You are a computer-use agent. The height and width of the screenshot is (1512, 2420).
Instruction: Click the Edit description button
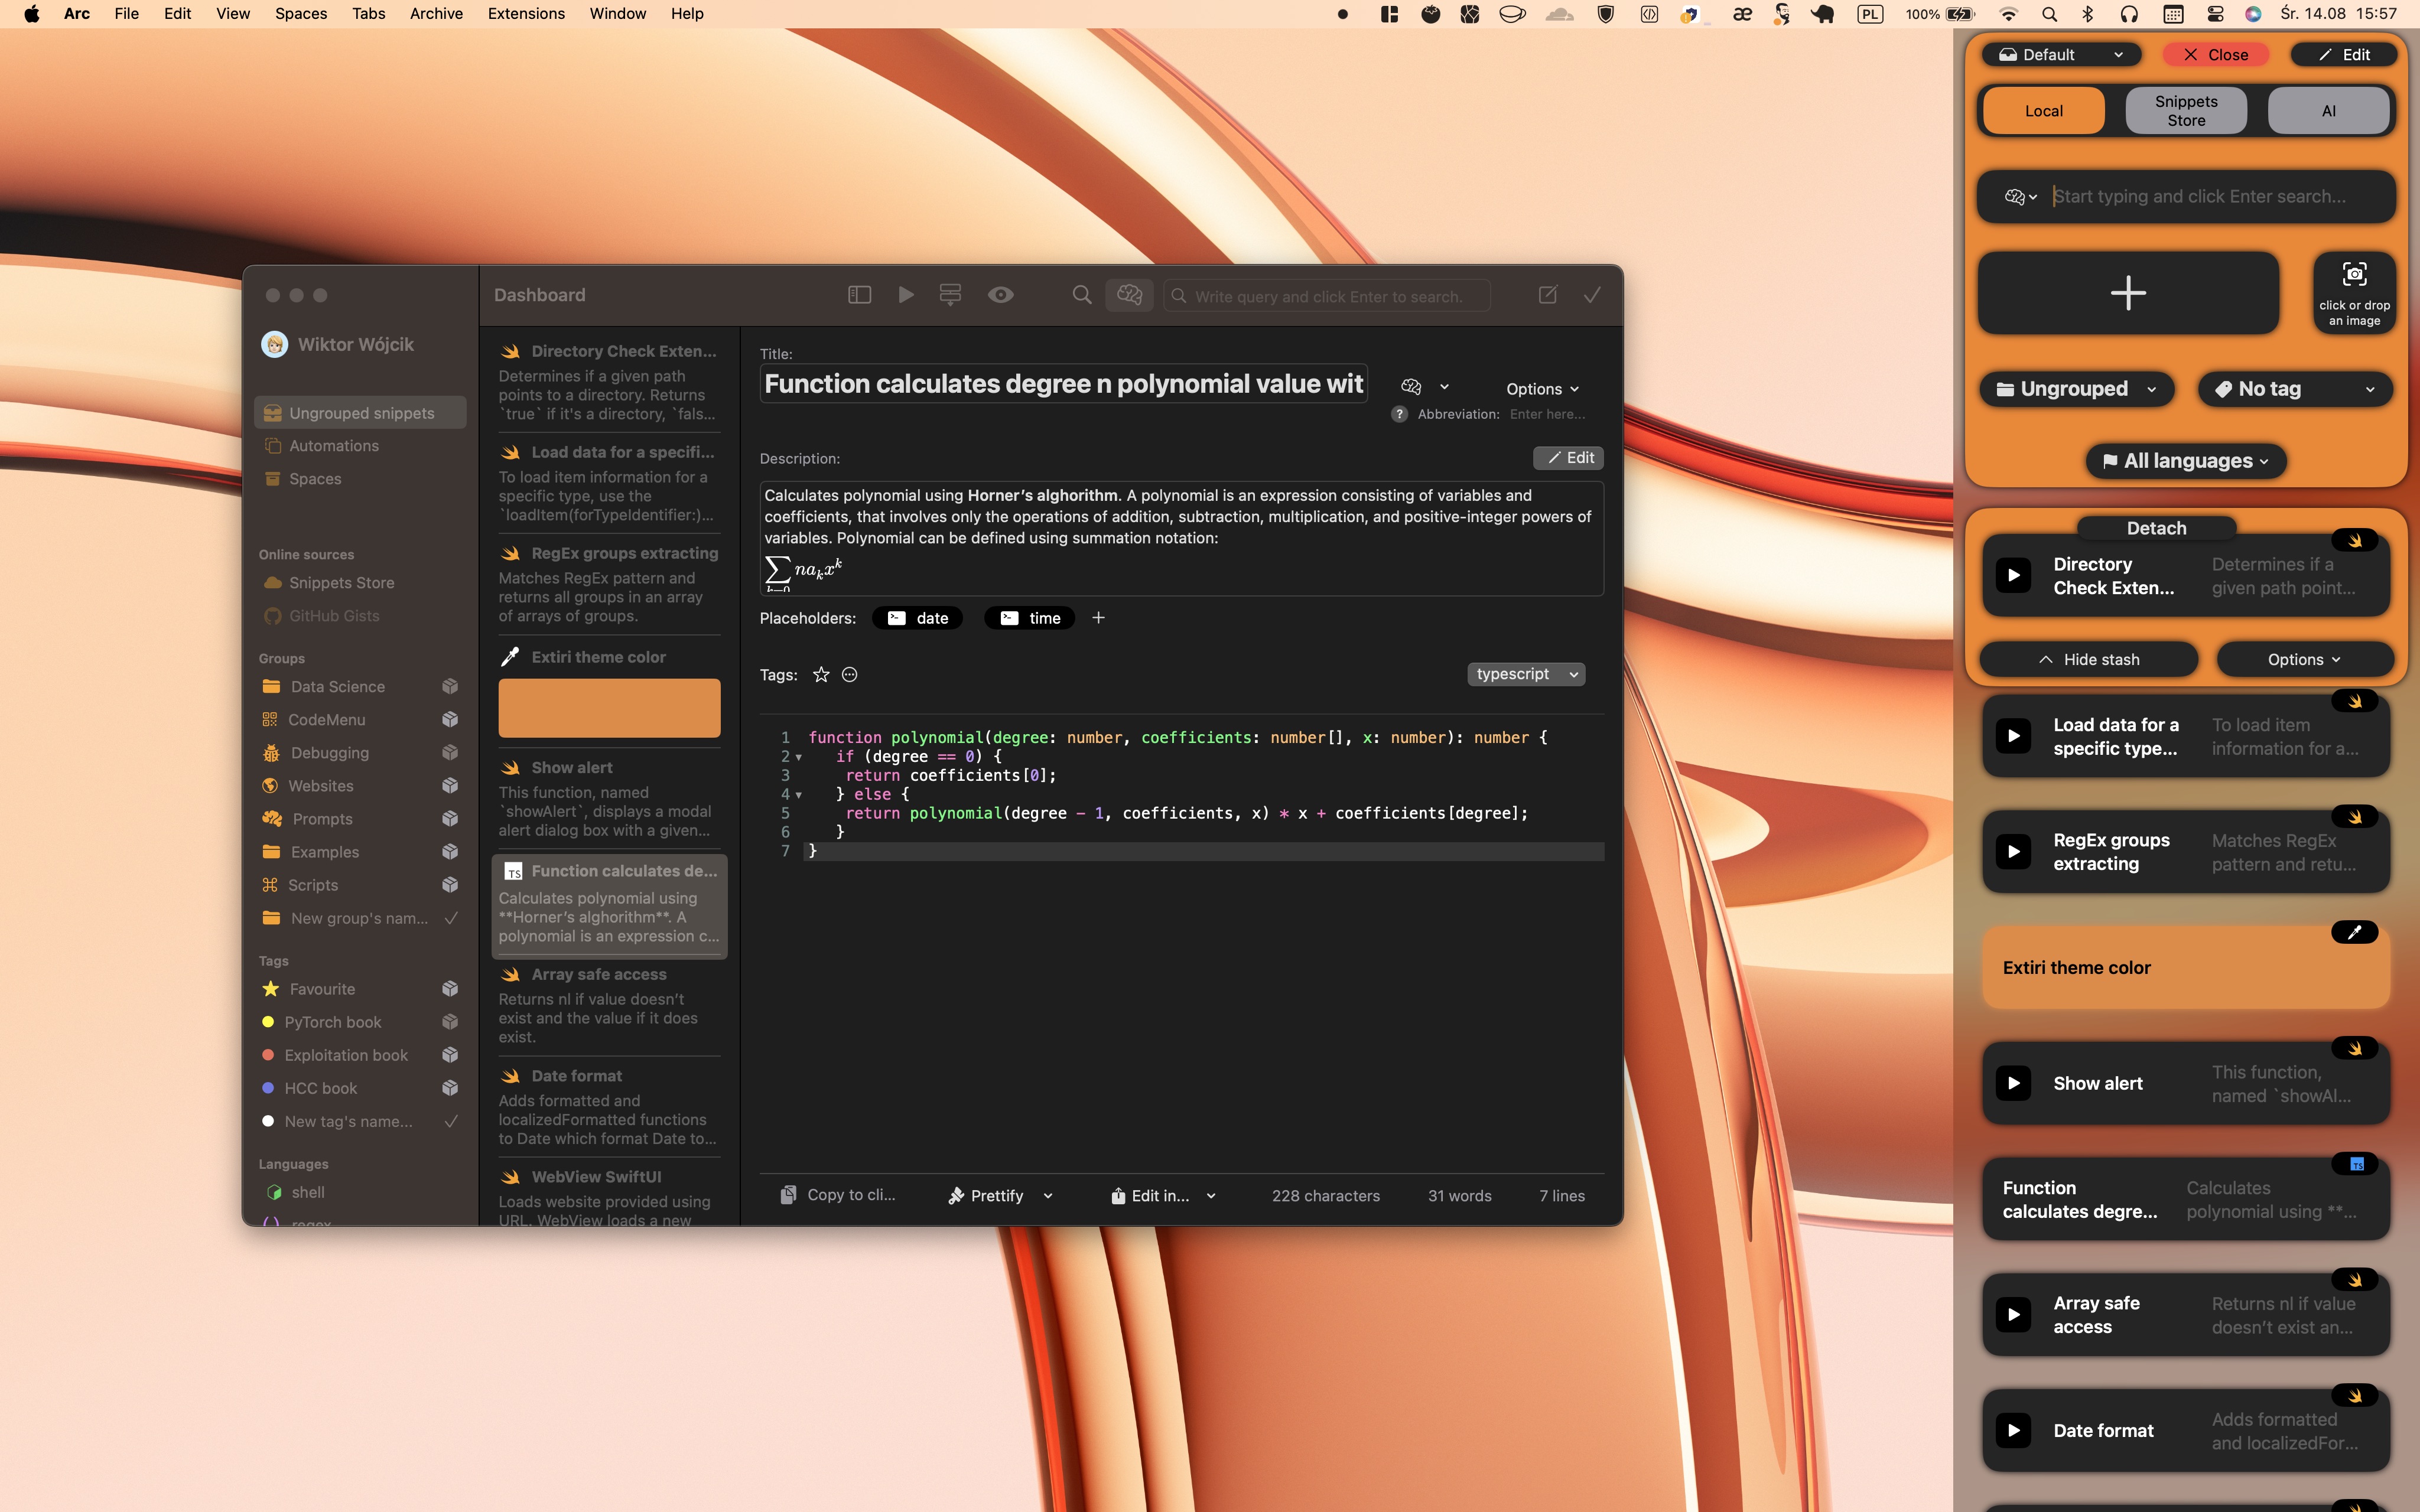(1569, 458)
